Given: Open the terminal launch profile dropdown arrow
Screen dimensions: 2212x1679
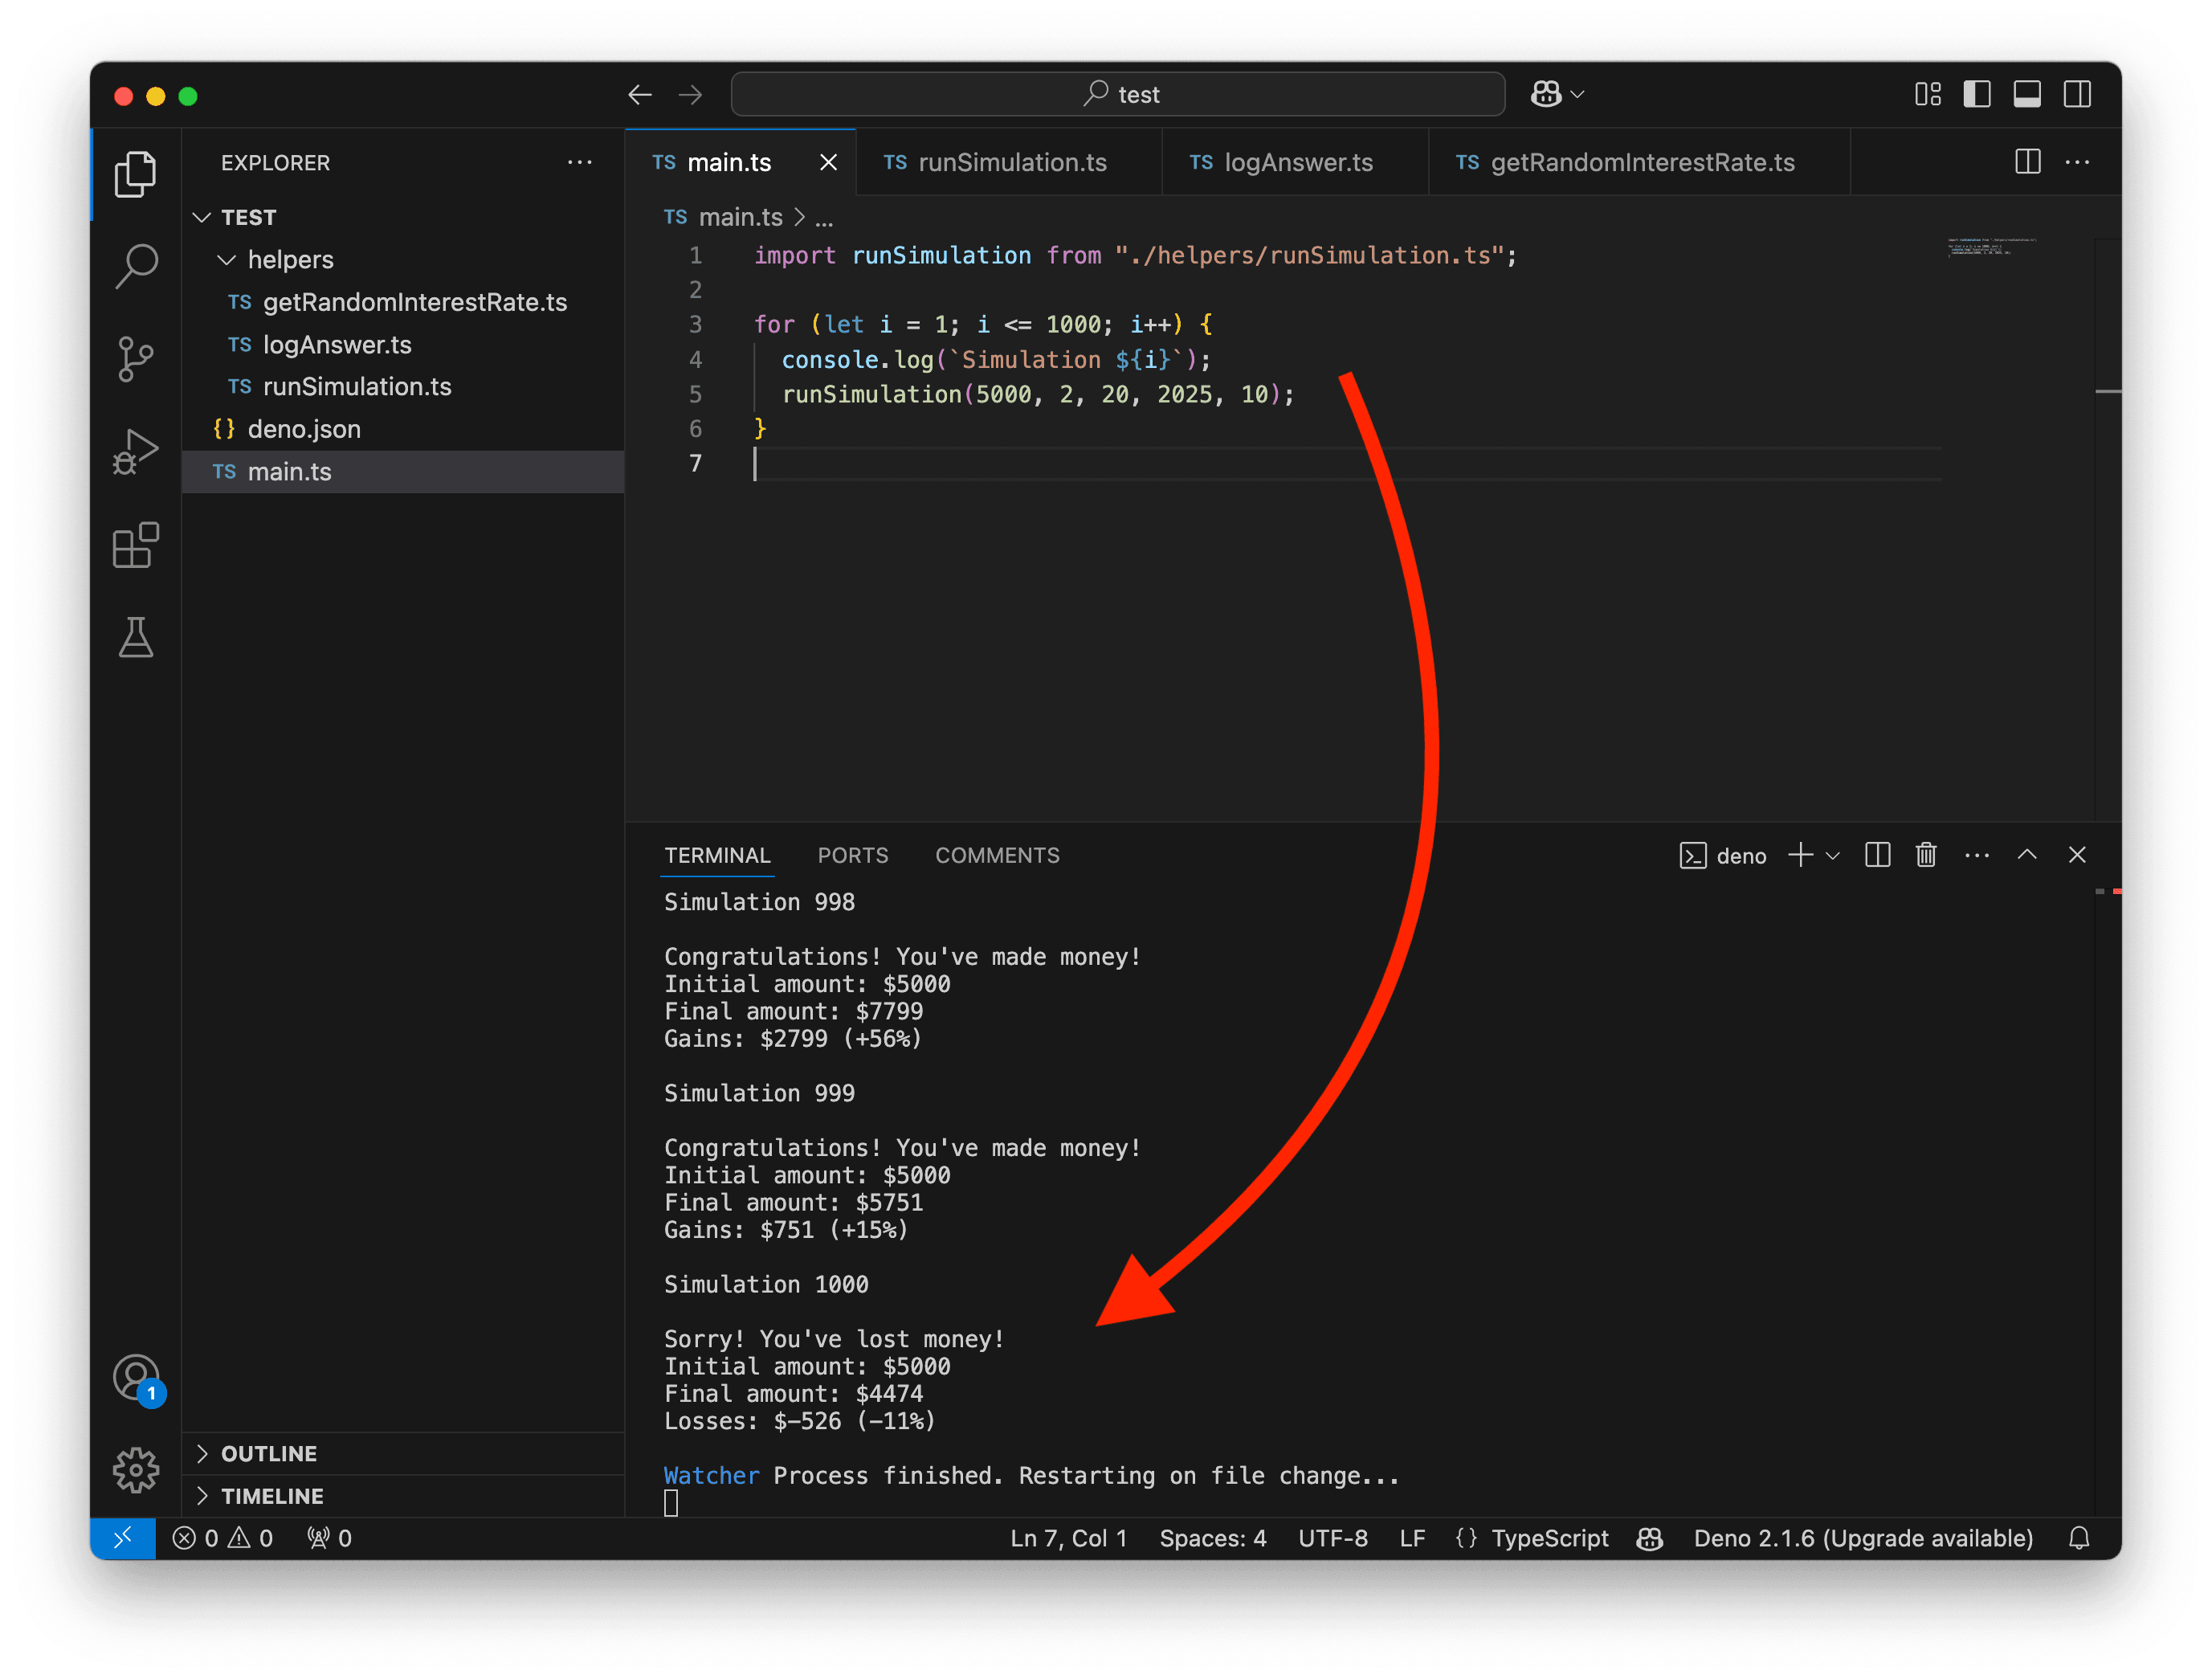Looking at the screenshot, I should pos(1833,856).
